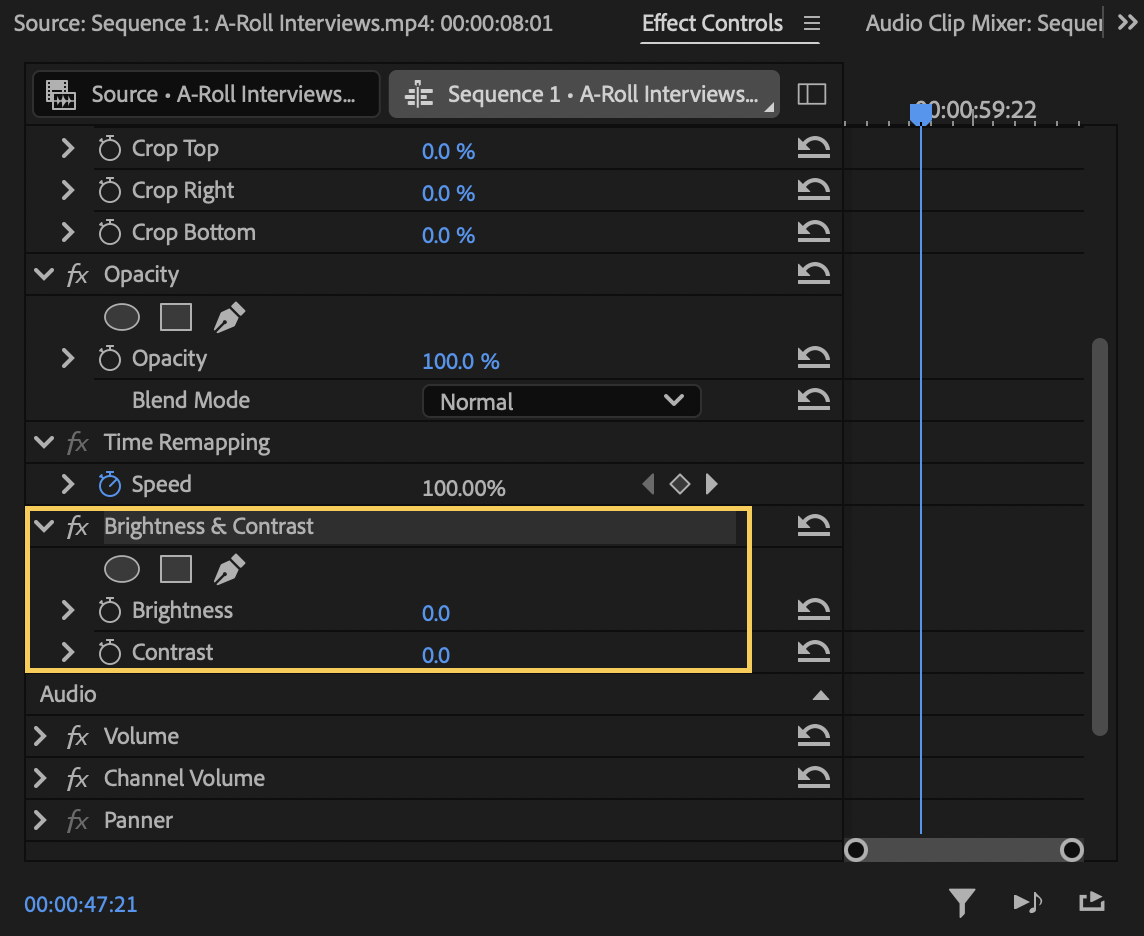Toggle Brightness stopwatch animation
The width and height of the screenshot is (1144, 936).
coord(109,610)
